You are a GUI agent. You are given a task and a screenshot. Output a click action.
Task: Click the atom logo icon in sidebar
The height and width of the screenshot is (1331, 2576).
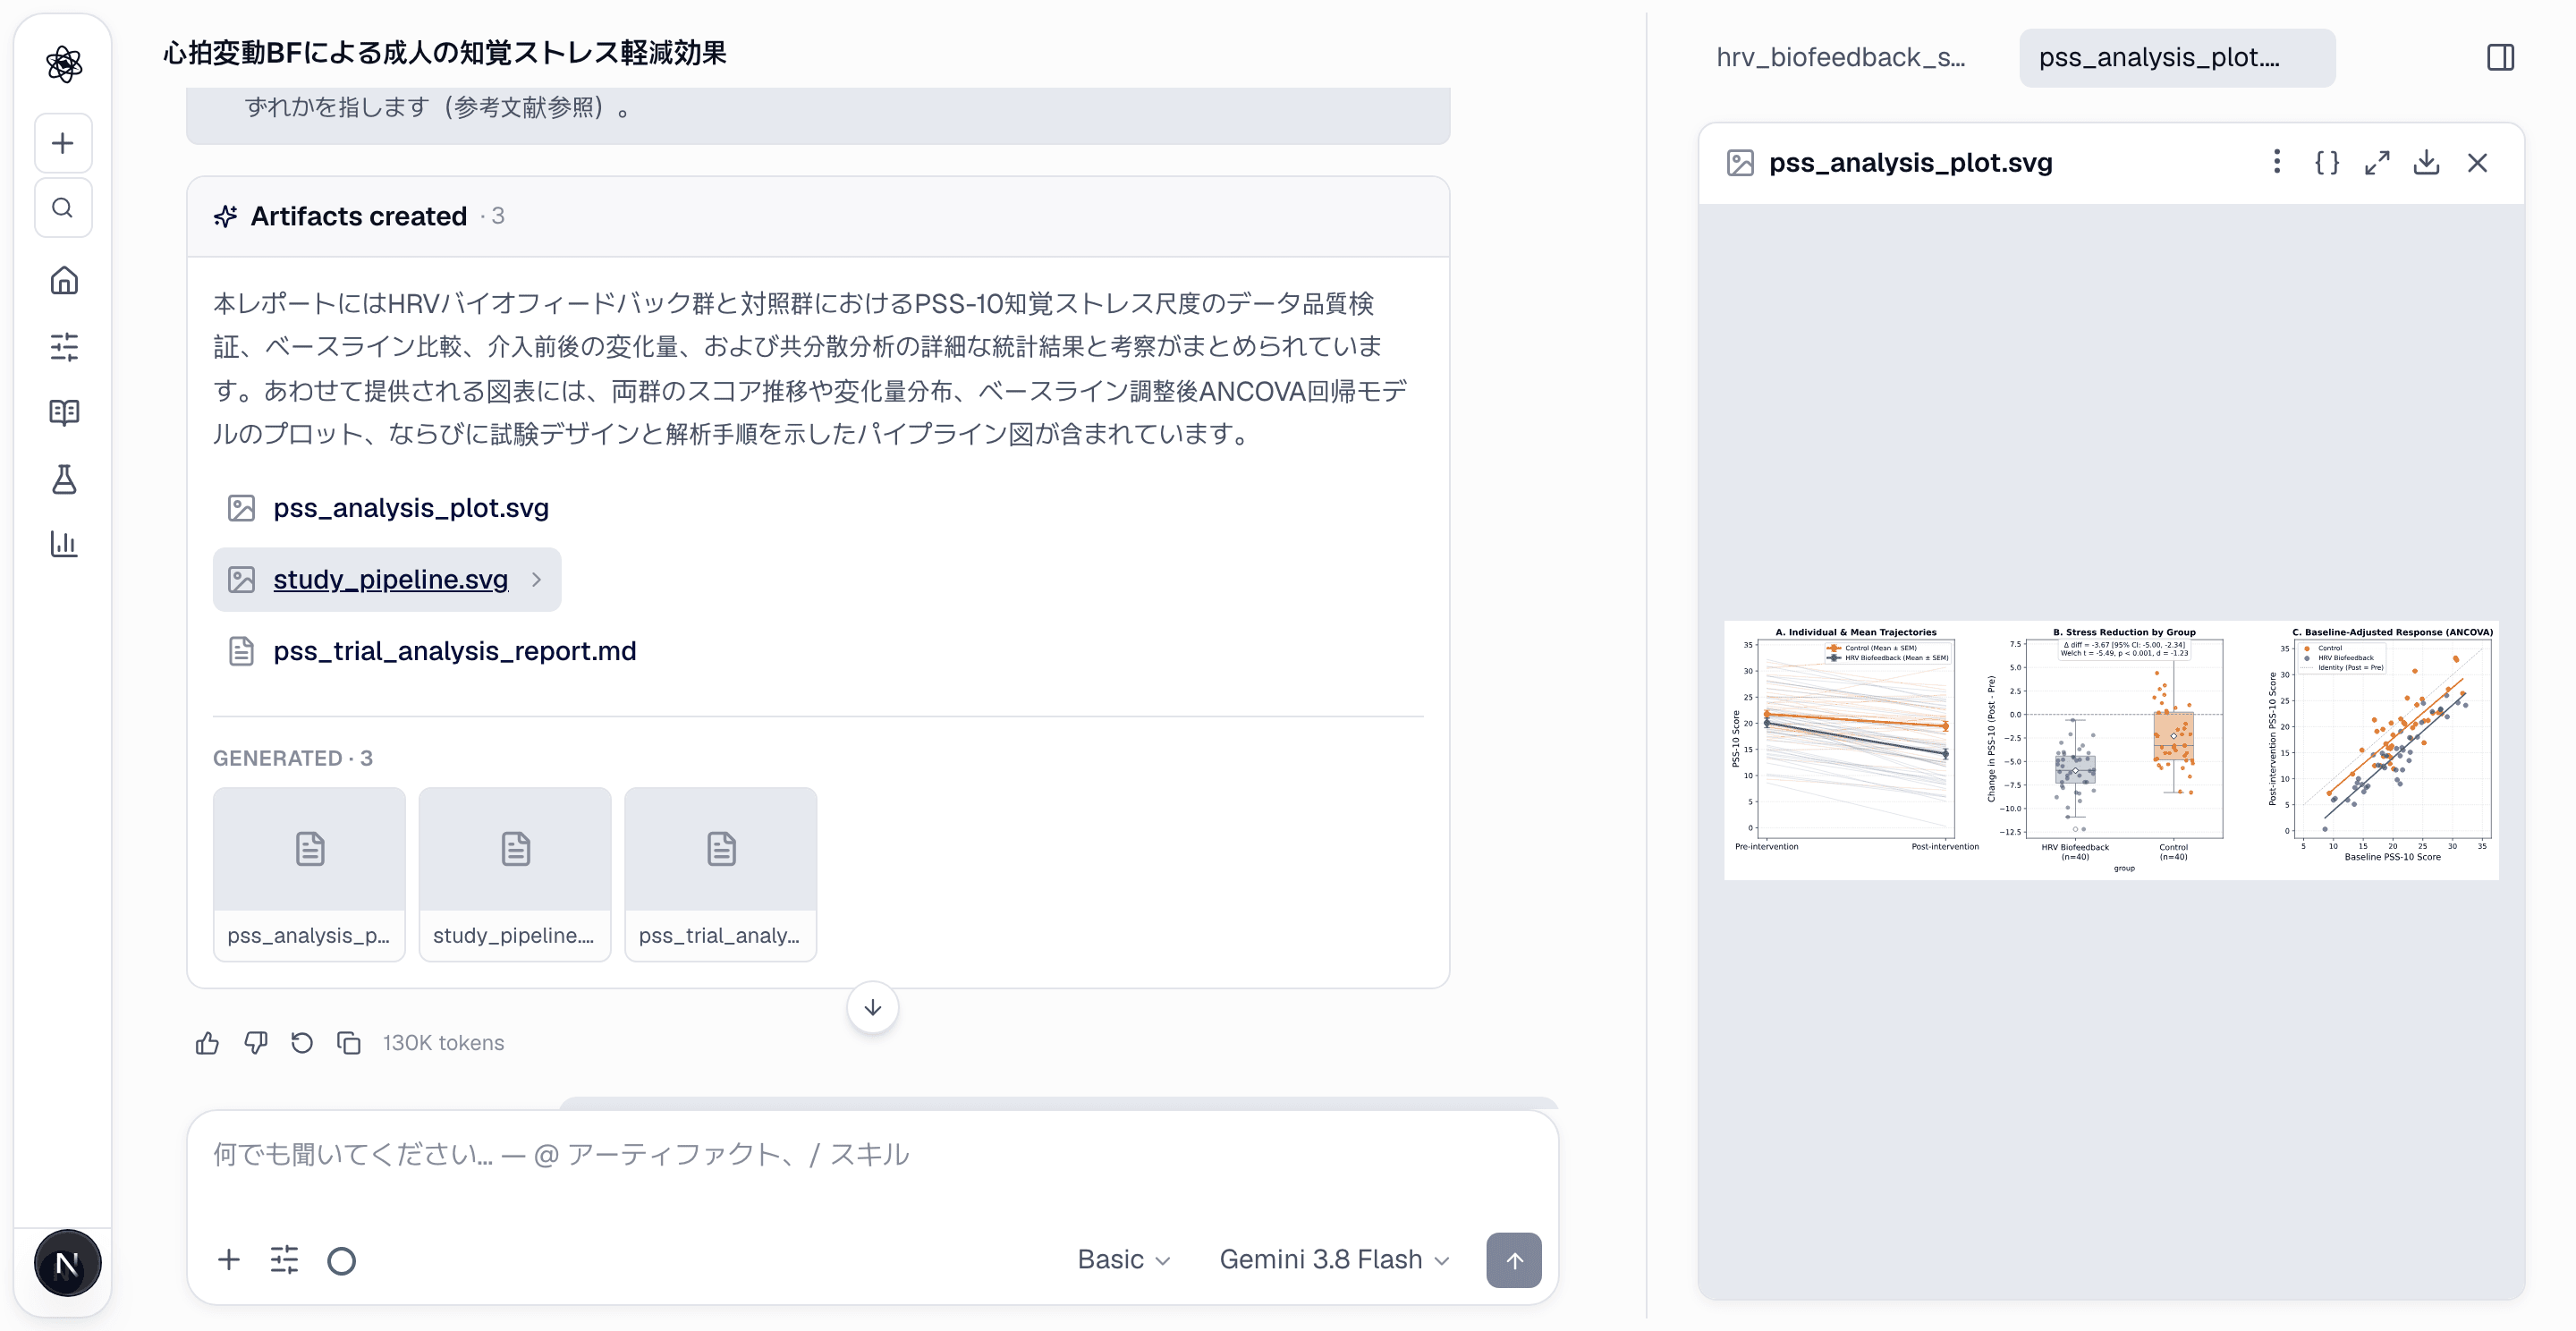[x=64, y=64]
